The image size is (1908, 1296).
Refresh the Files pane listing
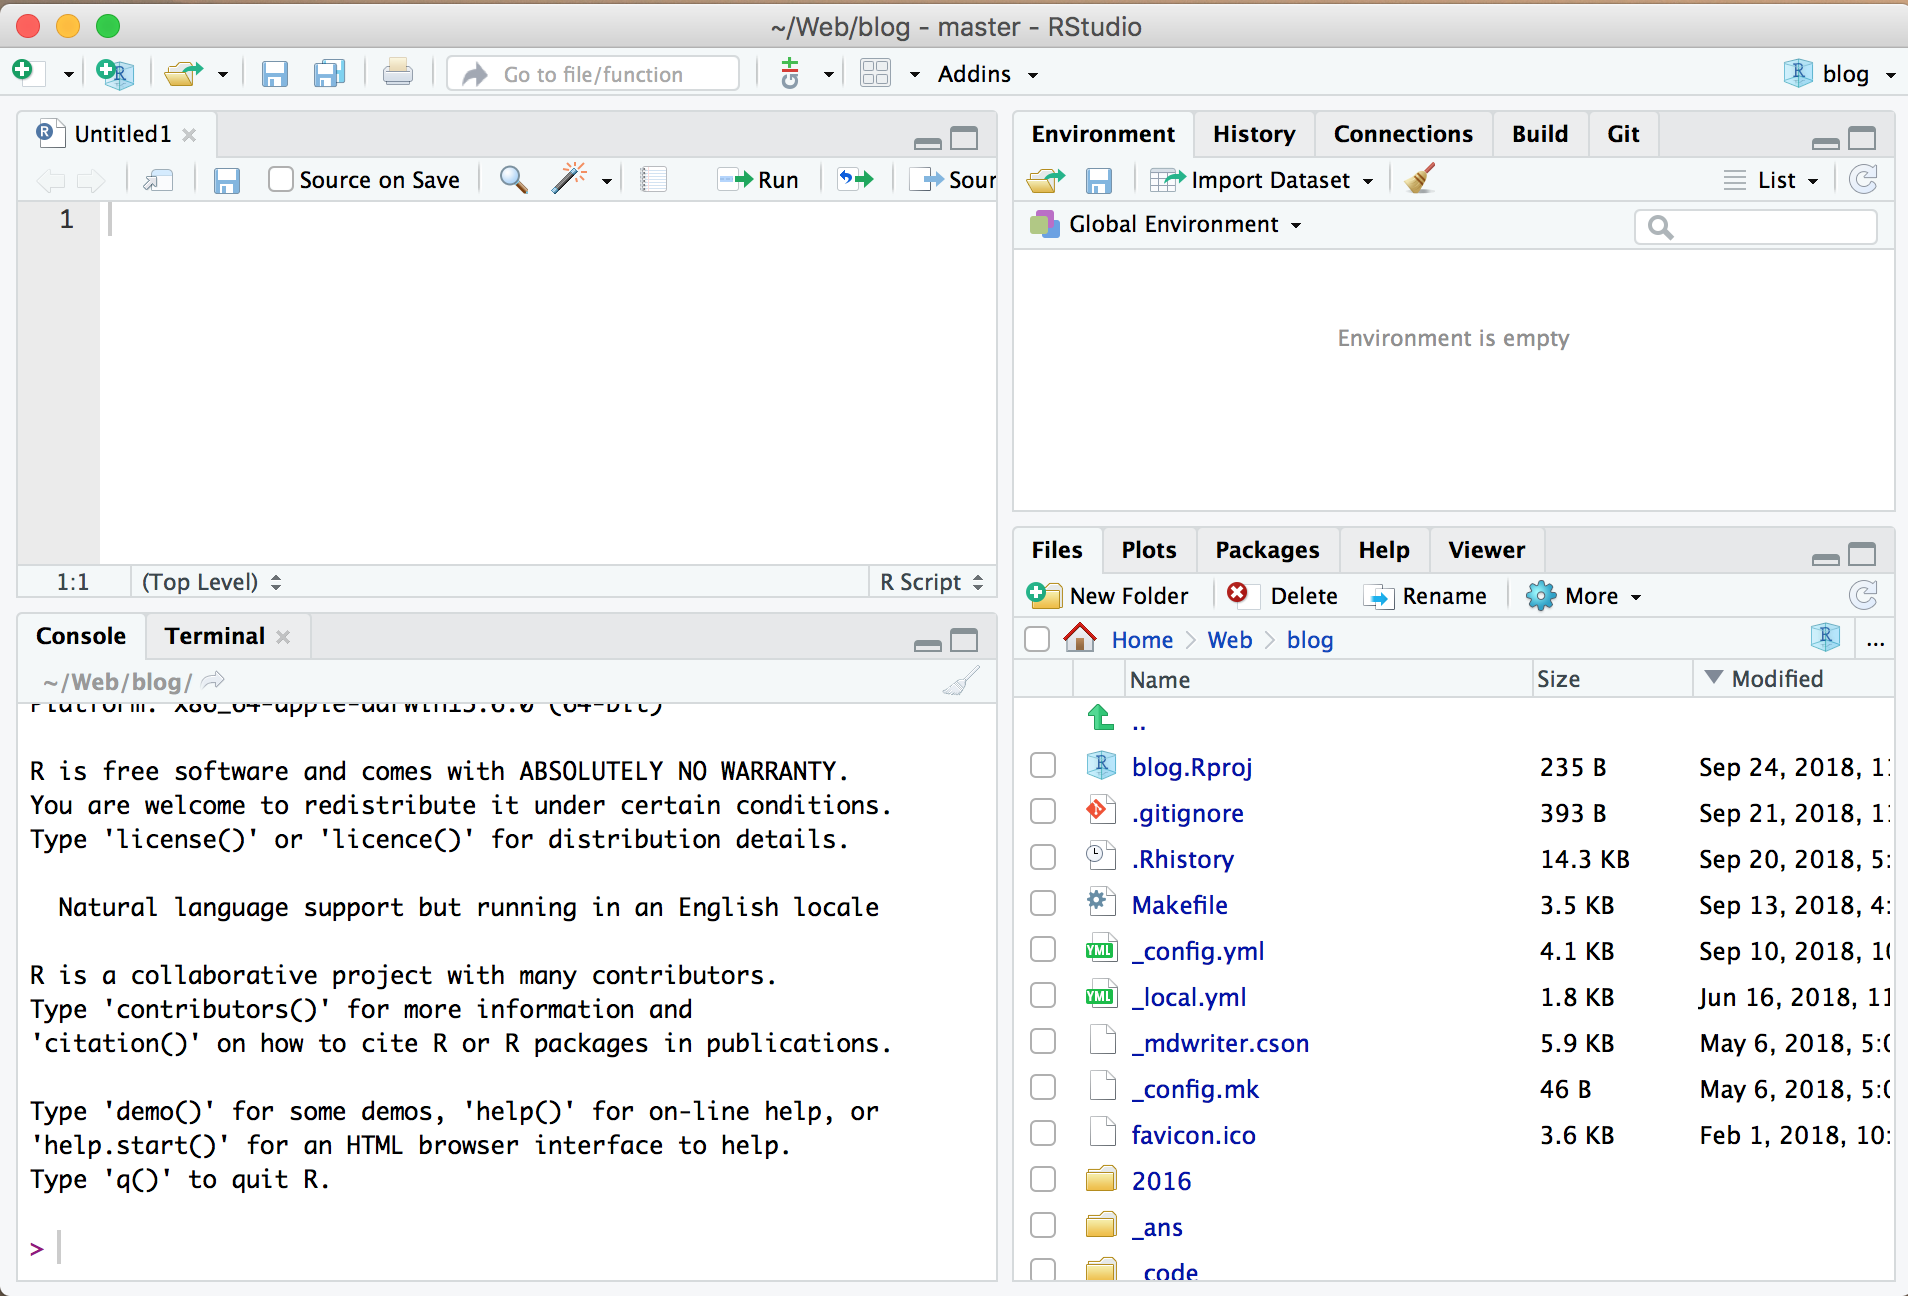pos(1863,596)
